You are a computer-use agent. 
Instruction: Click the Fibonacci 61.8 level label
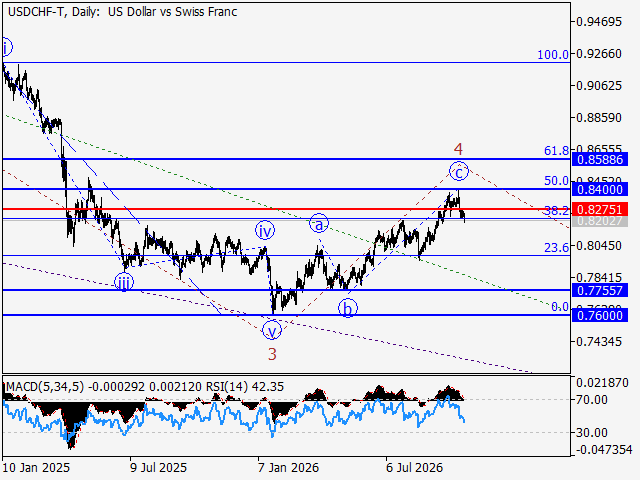pos(556,151)
